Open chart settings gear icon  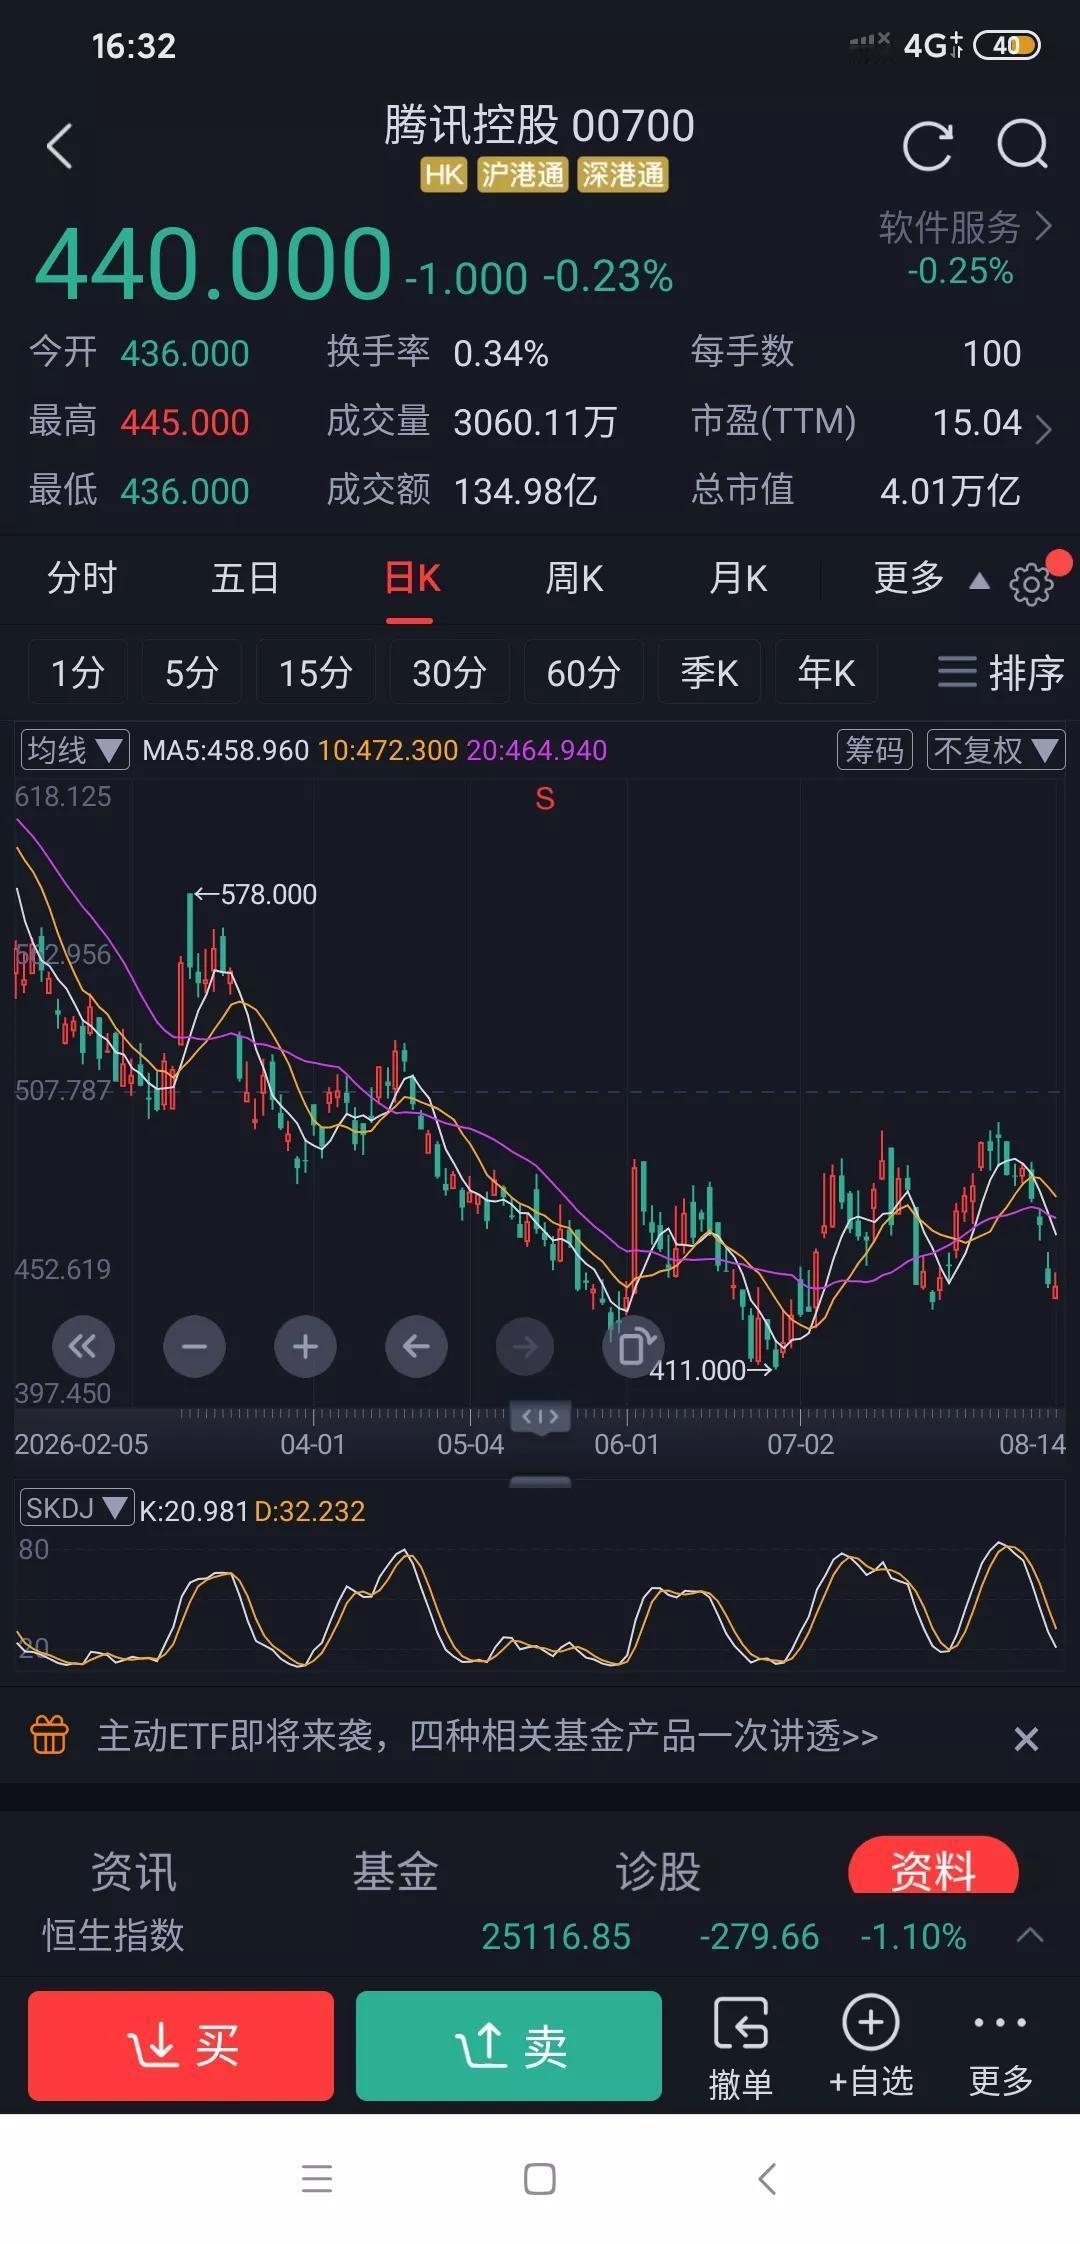click(x=1031, y=583)
